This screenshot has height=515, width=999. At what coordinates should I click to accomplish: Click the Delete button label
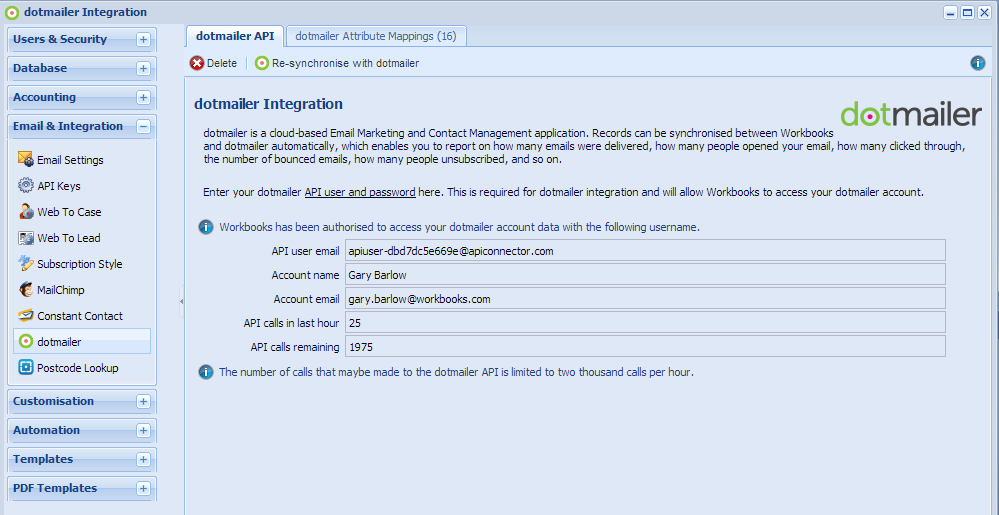pos(222,63)
